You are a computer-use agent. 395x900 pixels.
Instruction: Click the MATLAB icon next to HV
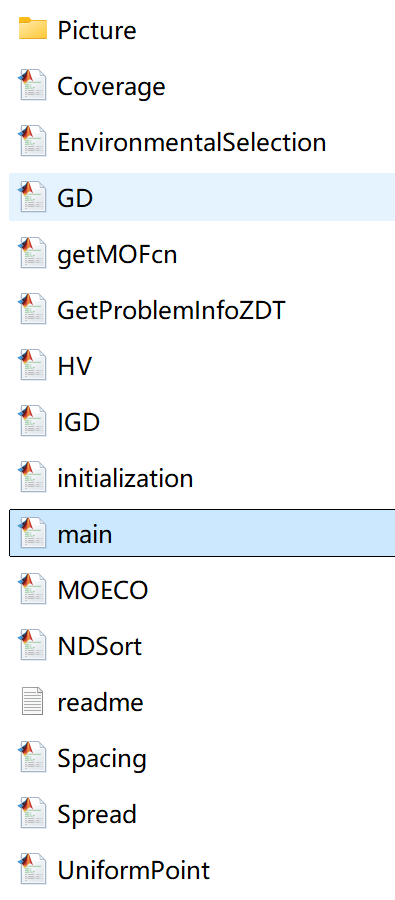click(33, 365)
